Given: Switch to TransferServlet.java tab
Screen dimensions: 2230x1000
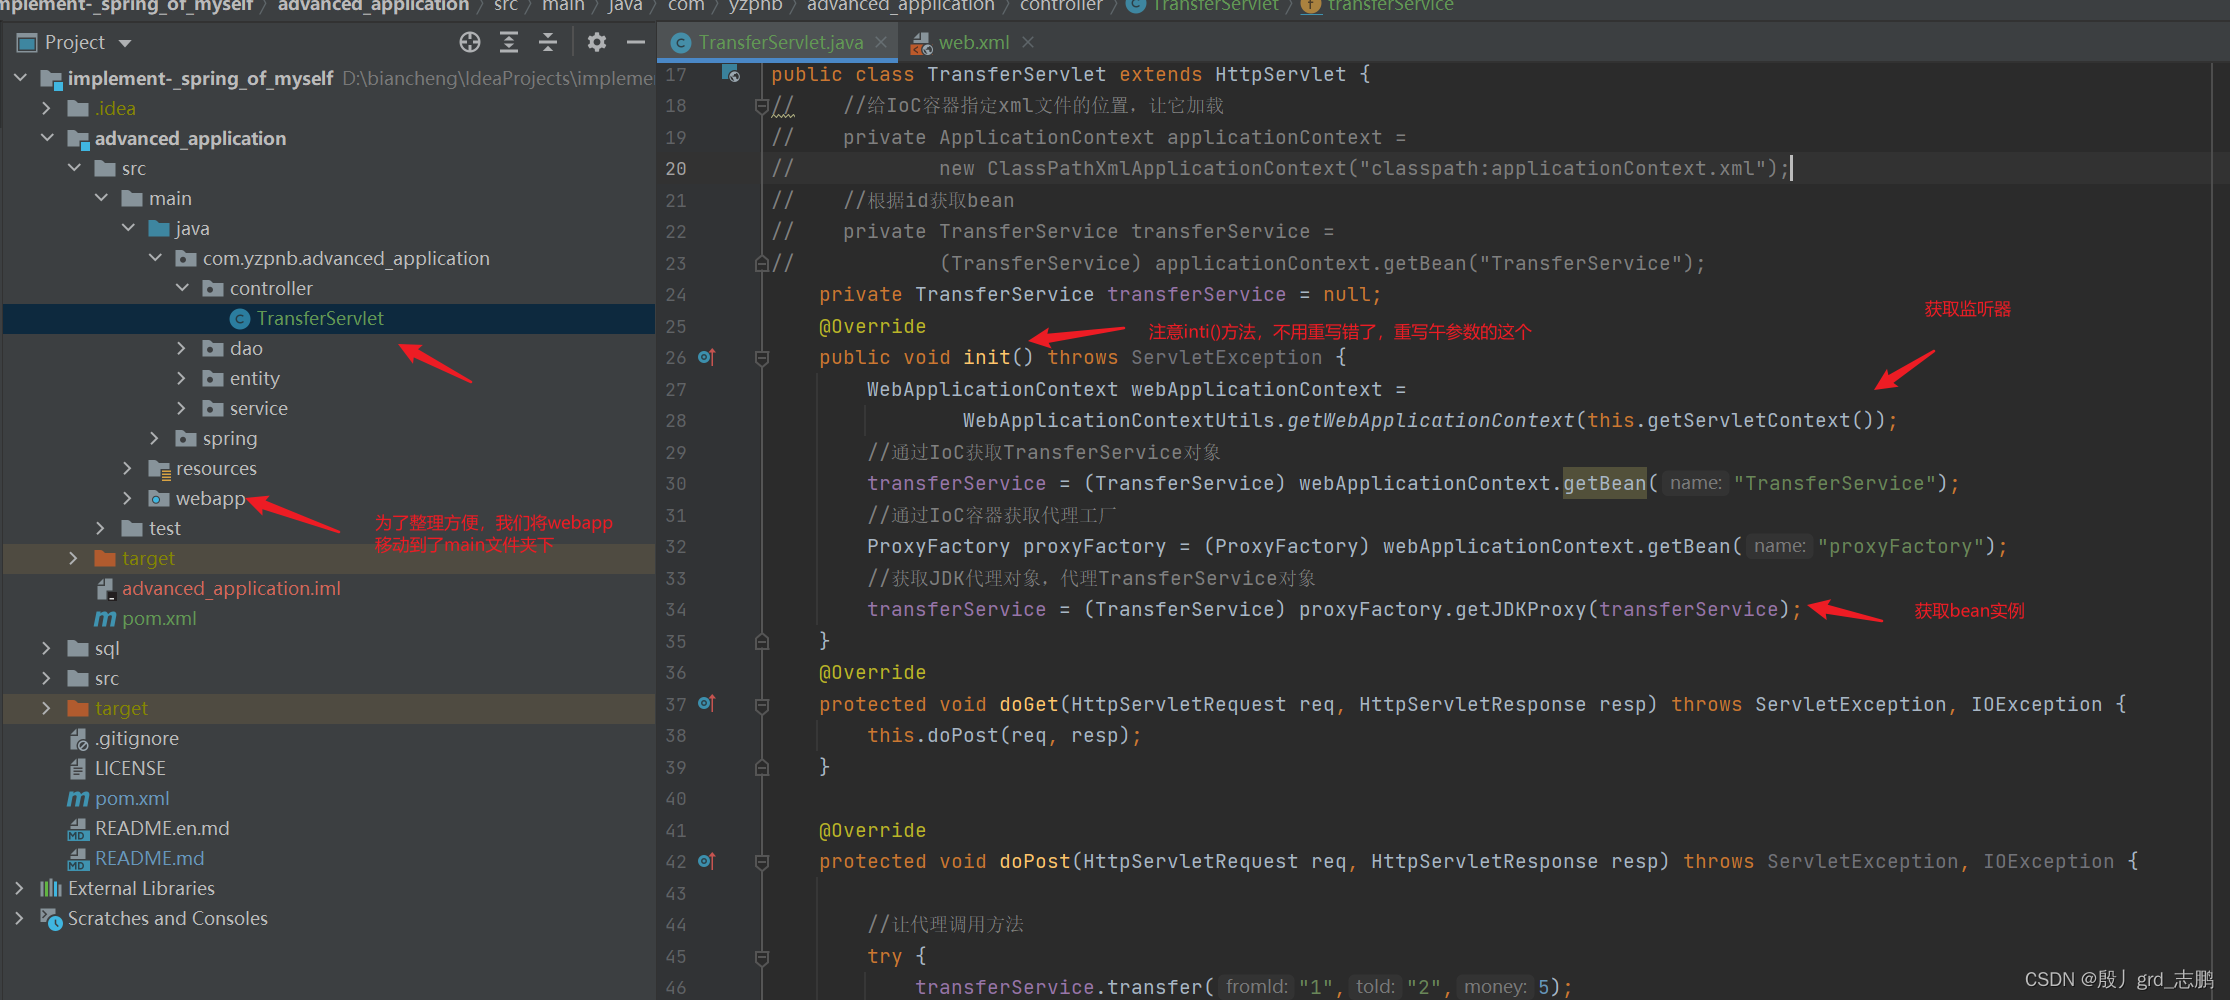Looking at the screenshot, I should pyautogui.click(x=780, y=43).
